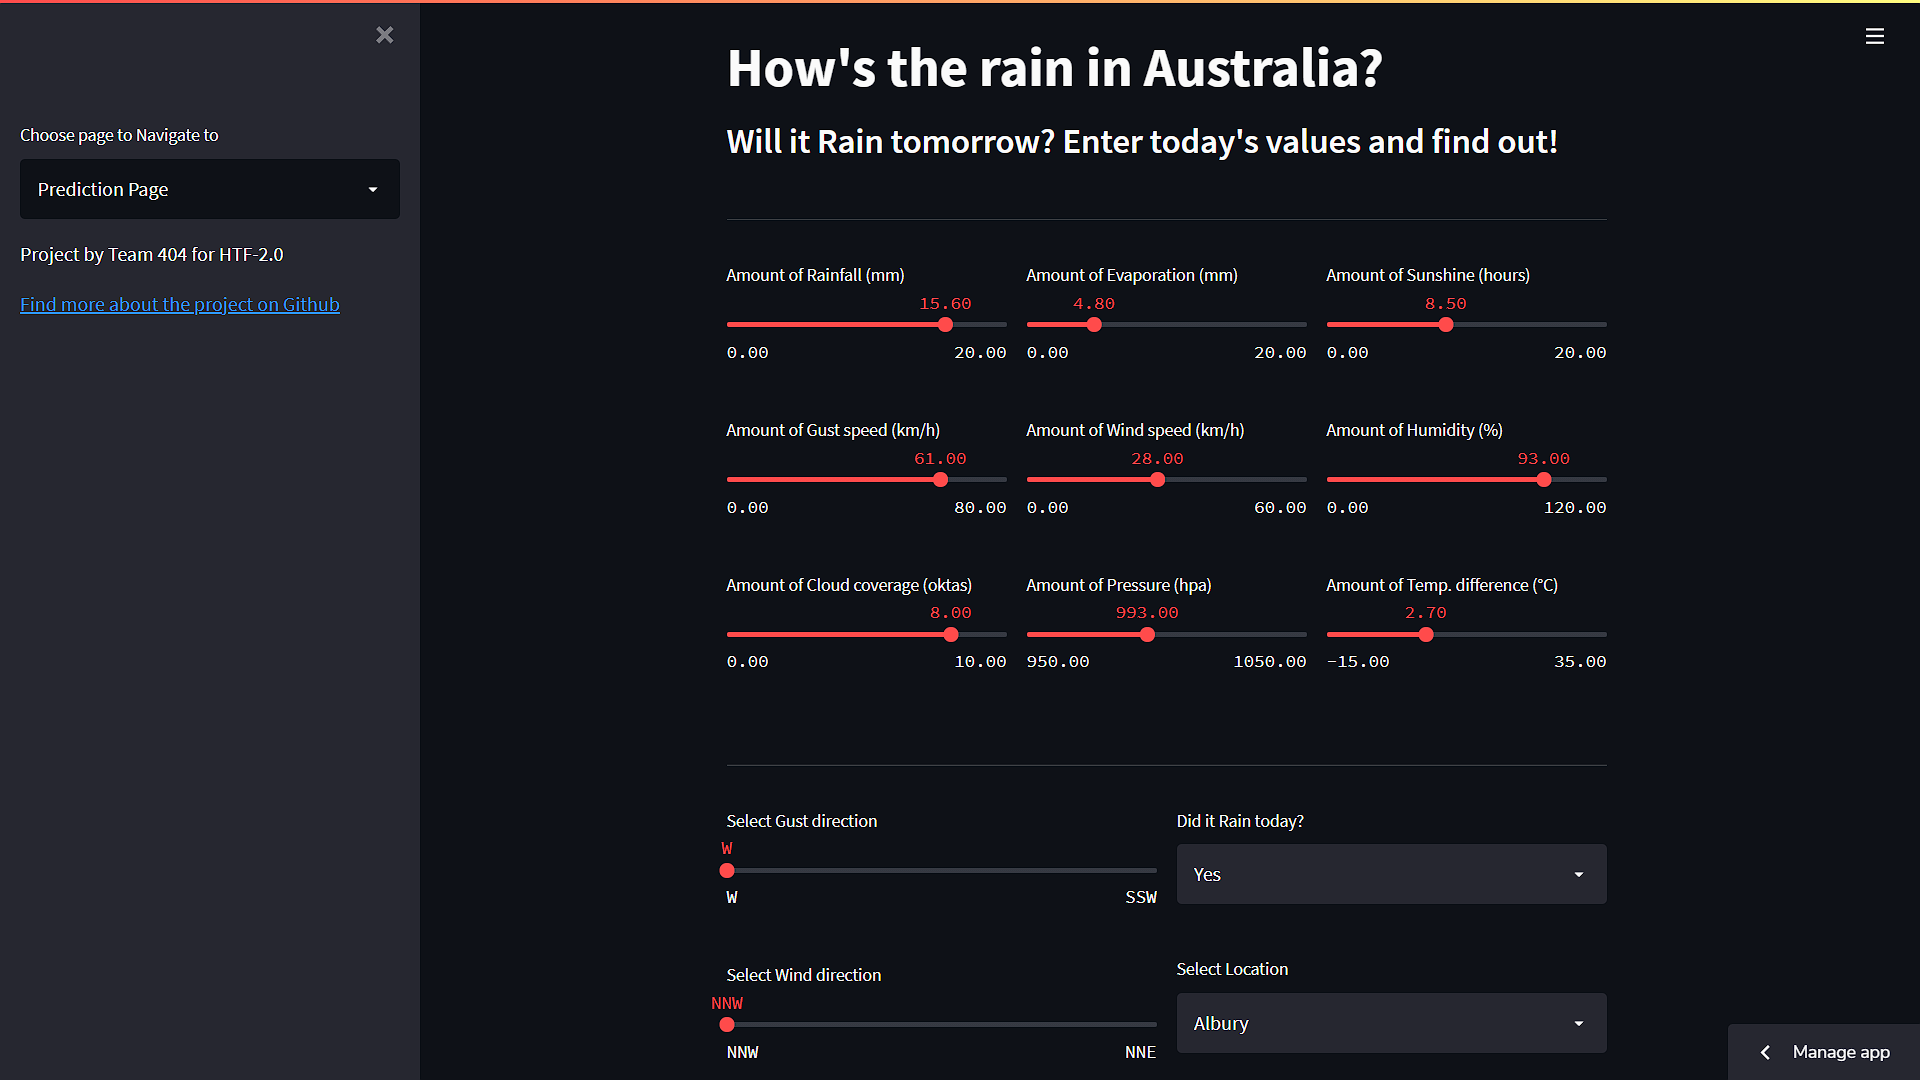Collapse the sidebar with the X icon

click(384, 34)
